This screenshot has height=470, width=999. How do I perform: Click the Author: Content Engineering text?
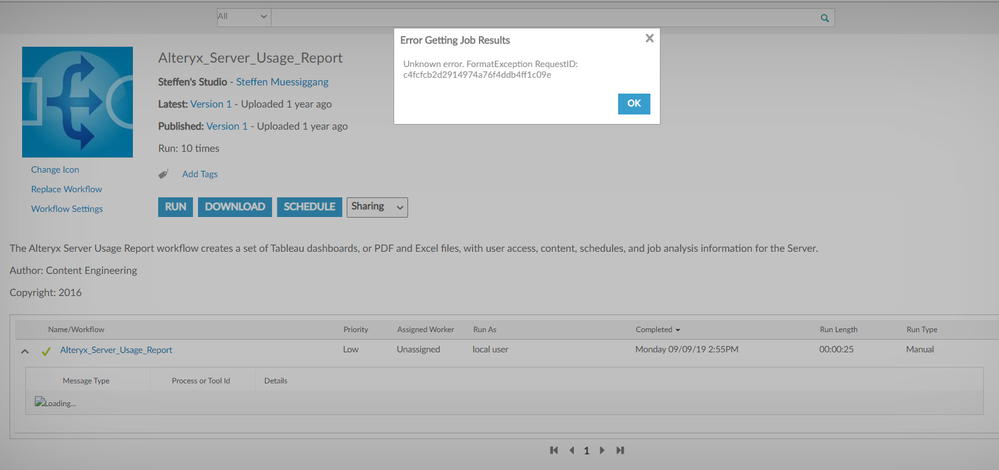73,271
